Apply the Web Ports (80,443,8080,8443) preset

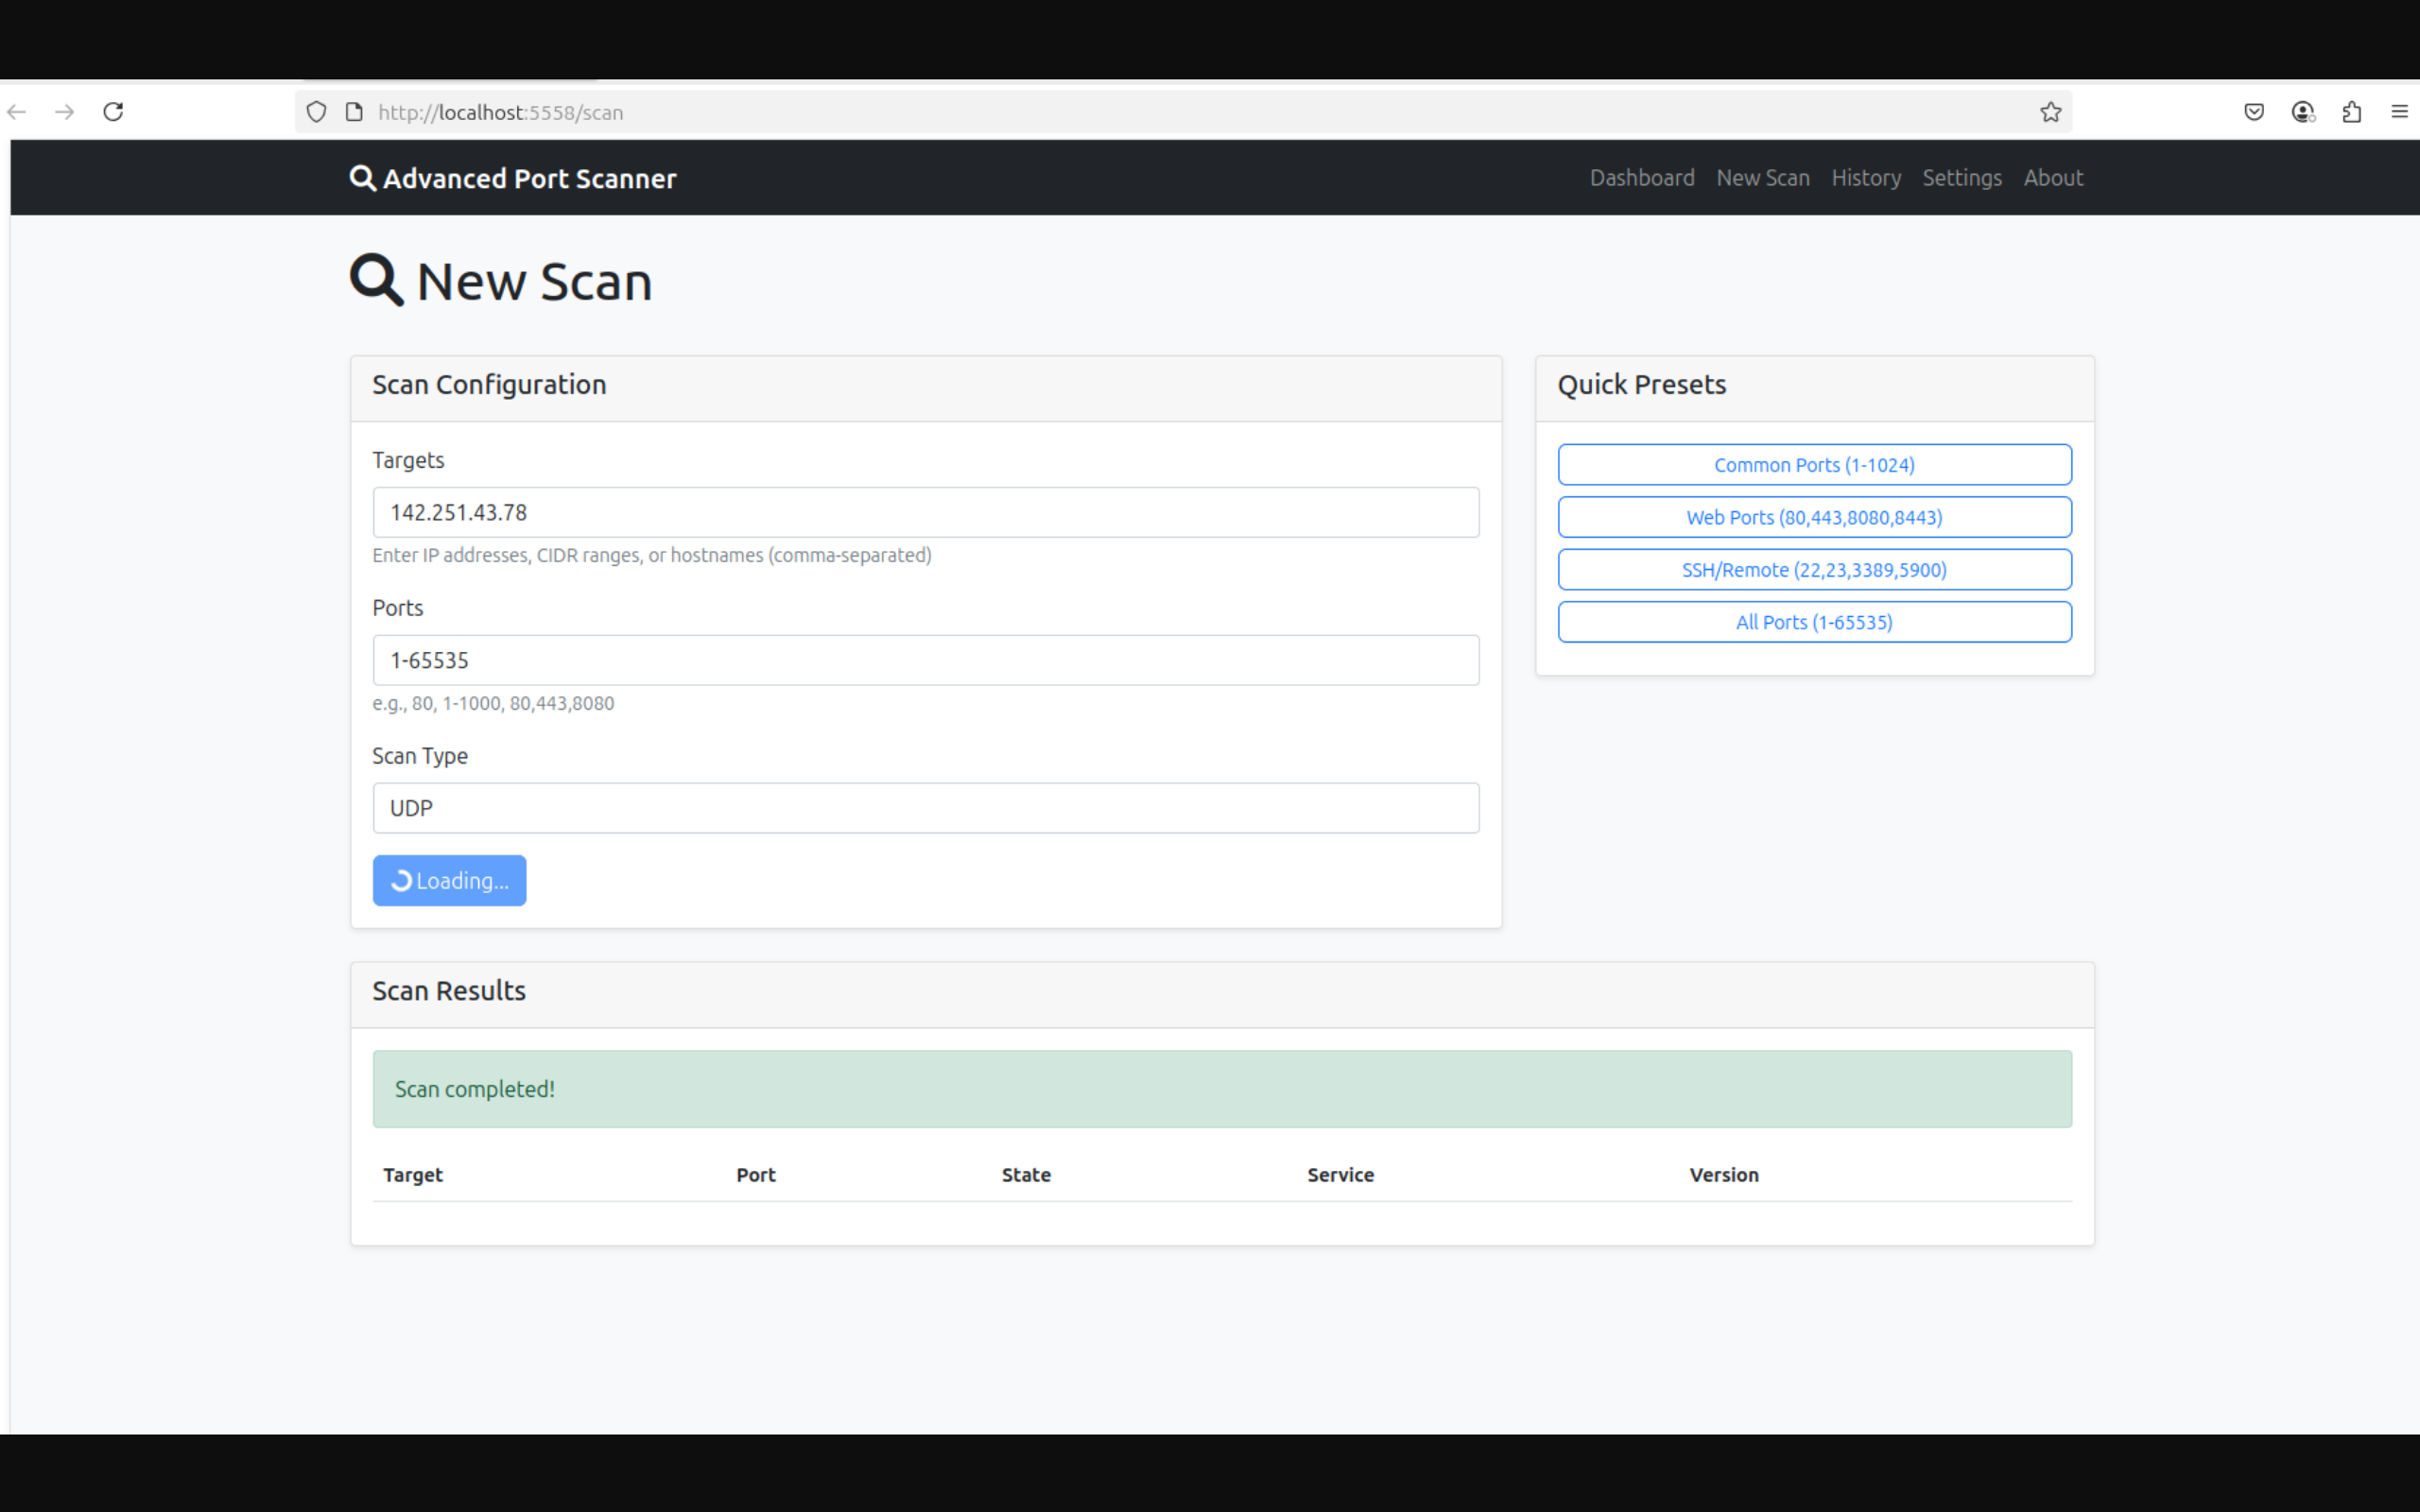pyautogui.click(x=1814, y=517)
